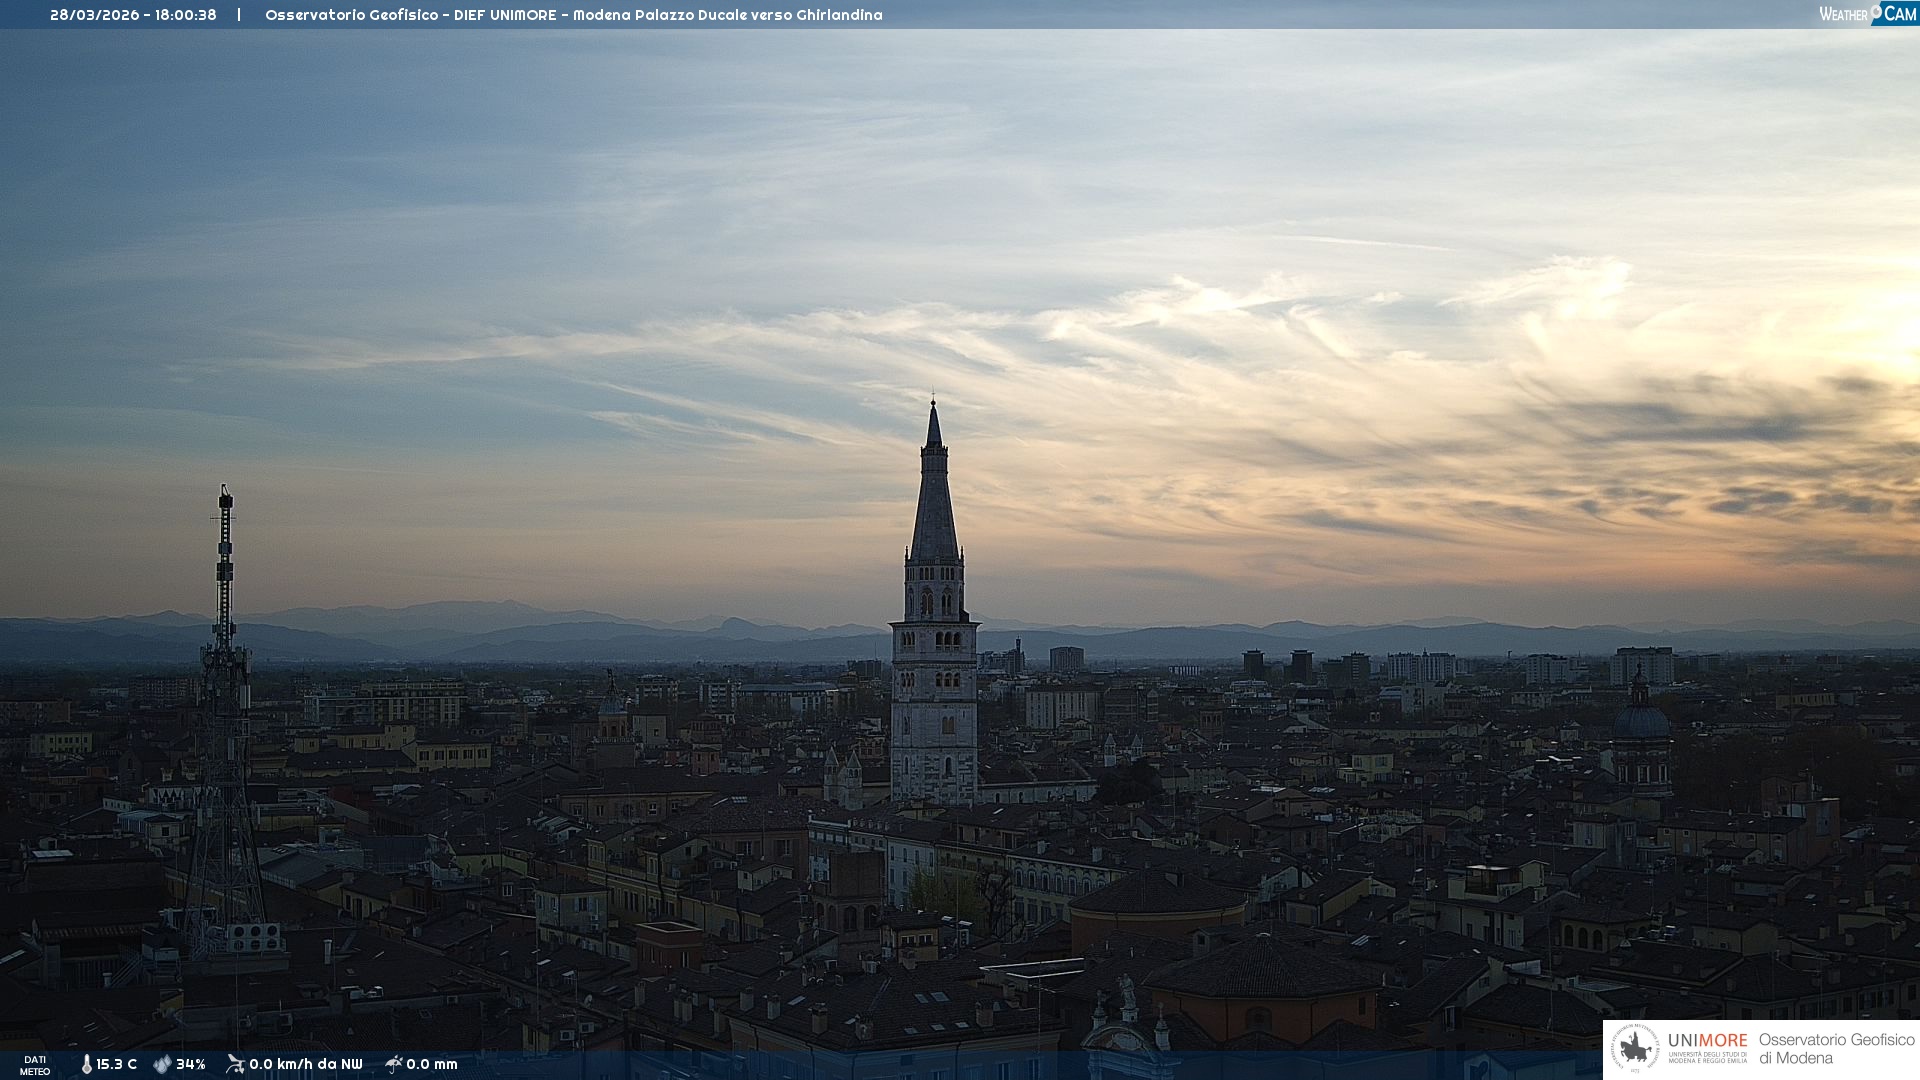Image resolution: width=1920 pixels, height=1080 pixels.
Task: Click the humidity water droplets icon
Action: [x=162, y=1064]
